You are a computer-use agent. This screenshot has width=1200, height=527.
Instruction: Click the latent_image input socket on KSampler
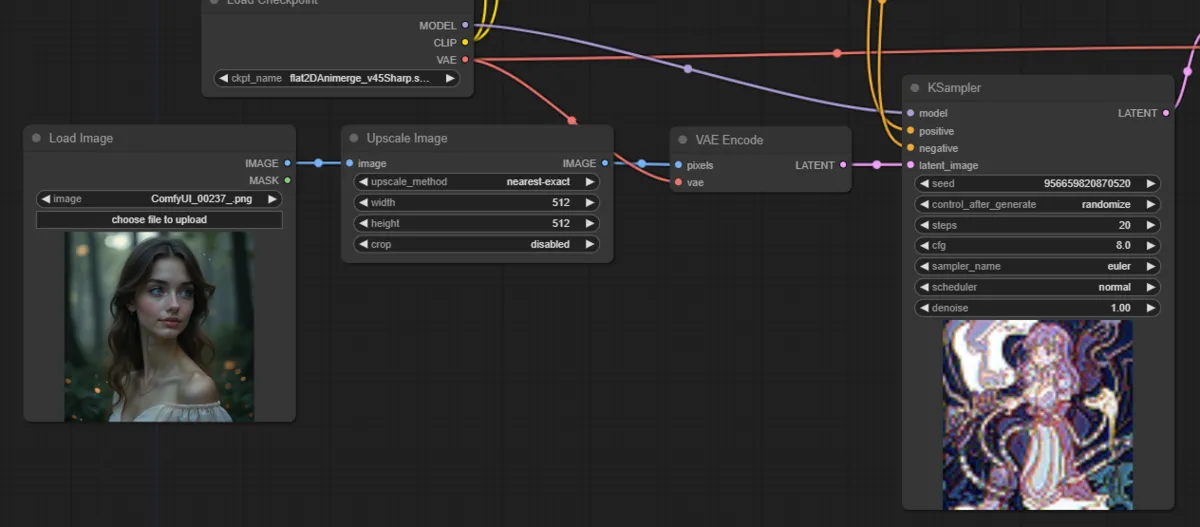point(910,165)
